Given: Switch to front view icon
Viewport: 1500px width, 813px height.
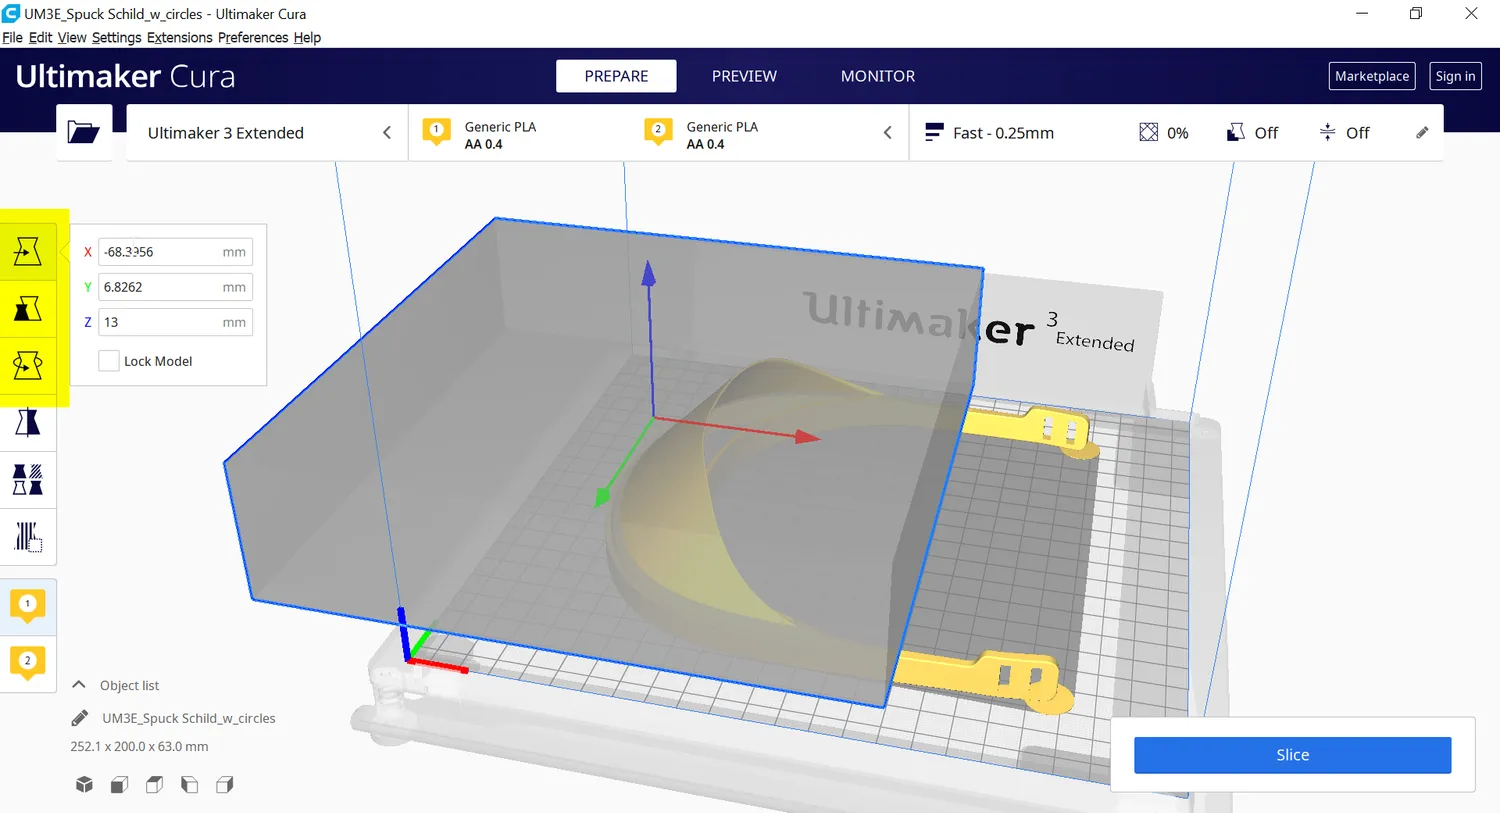Looking at the screenshot, I should click(x=119, y=784).
